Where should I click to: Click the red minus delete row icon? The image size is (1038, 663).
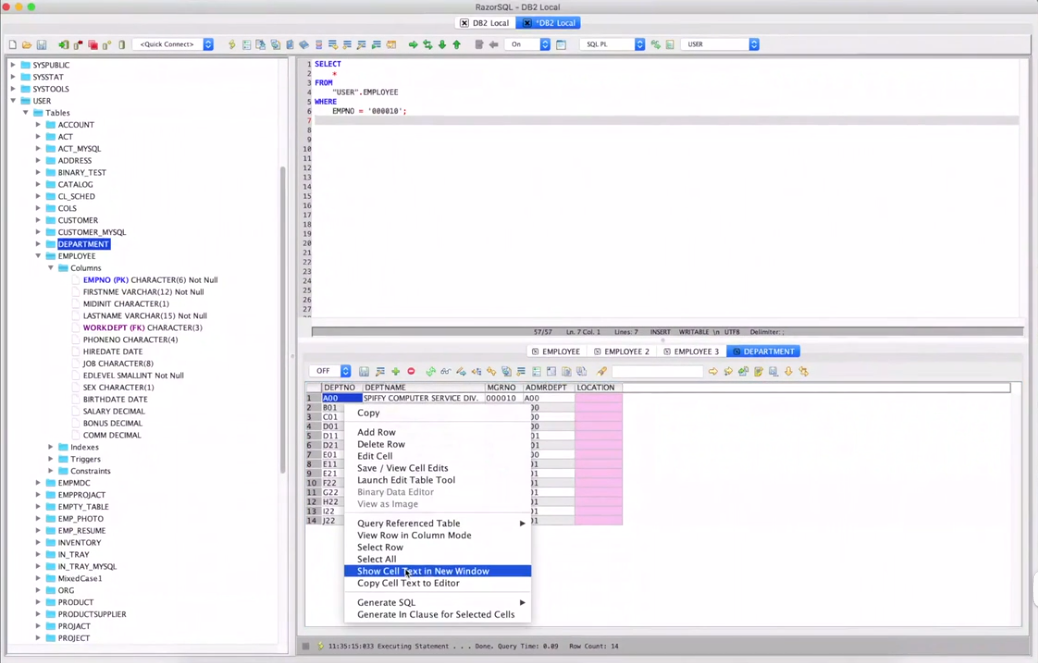pos(410,372)
